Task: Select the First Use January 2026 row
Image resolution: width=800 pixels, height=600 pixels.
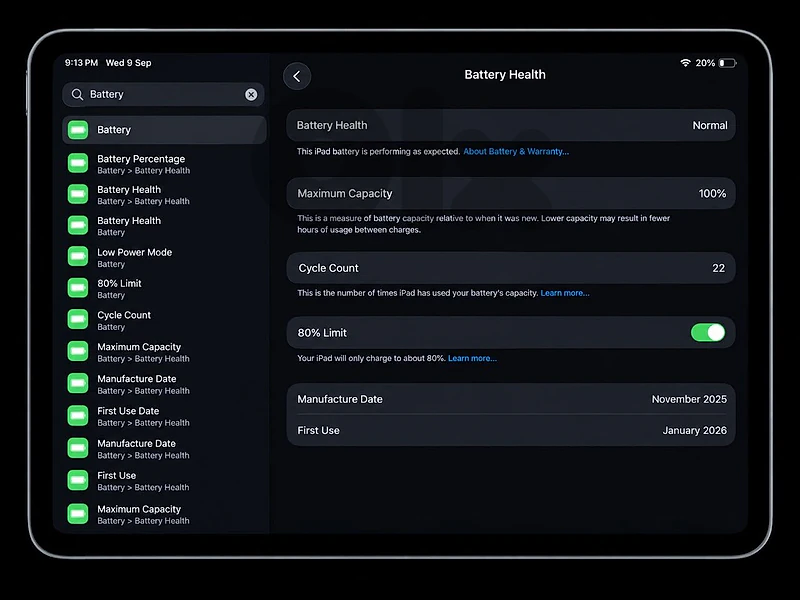Action: pyautogui.click(x=511, y=430)
